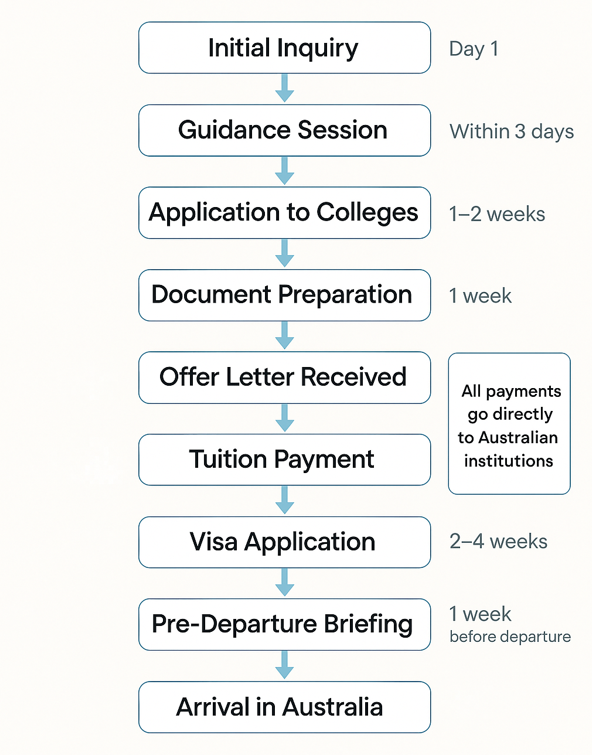This screenshot has height=755, width=592.
Task: Click the Document Preparation step
Action: coord(284,295)
